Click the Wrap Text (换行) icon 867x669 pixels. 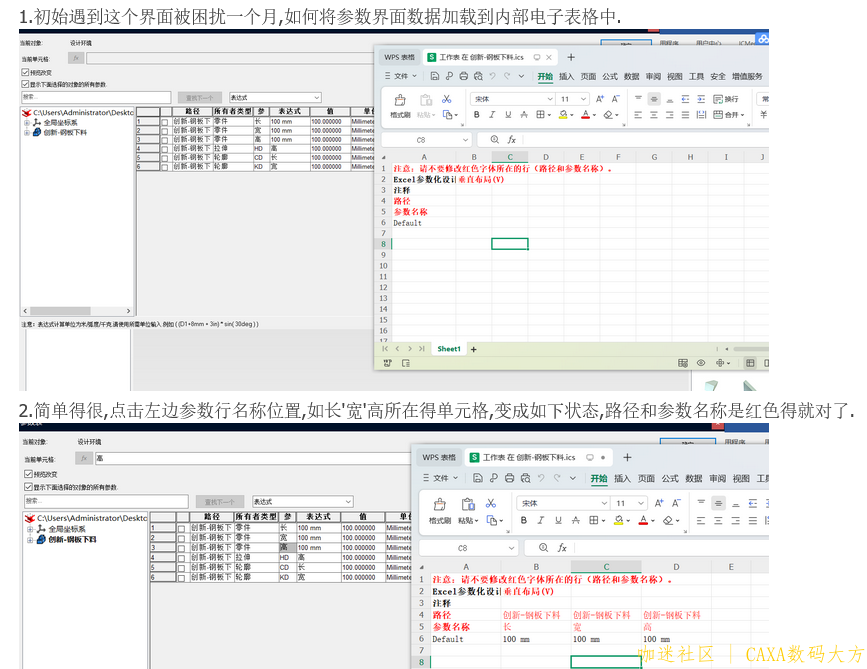pos(727,99)
